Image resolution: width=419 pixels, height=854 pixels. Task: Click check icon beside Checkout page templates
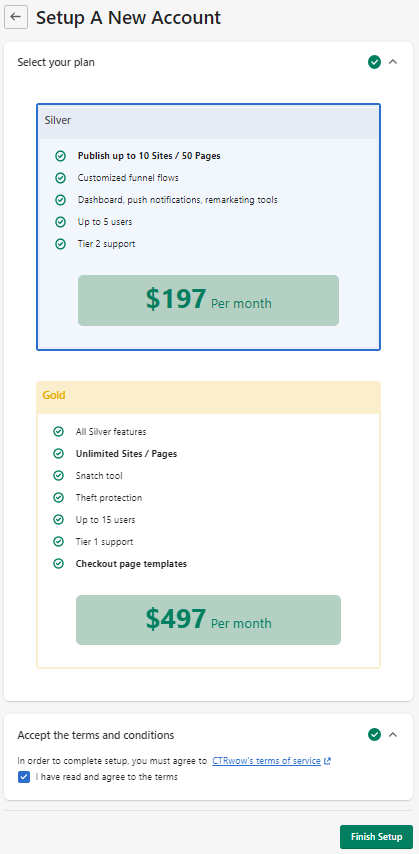pyautogui.click(x=58, y=564)
